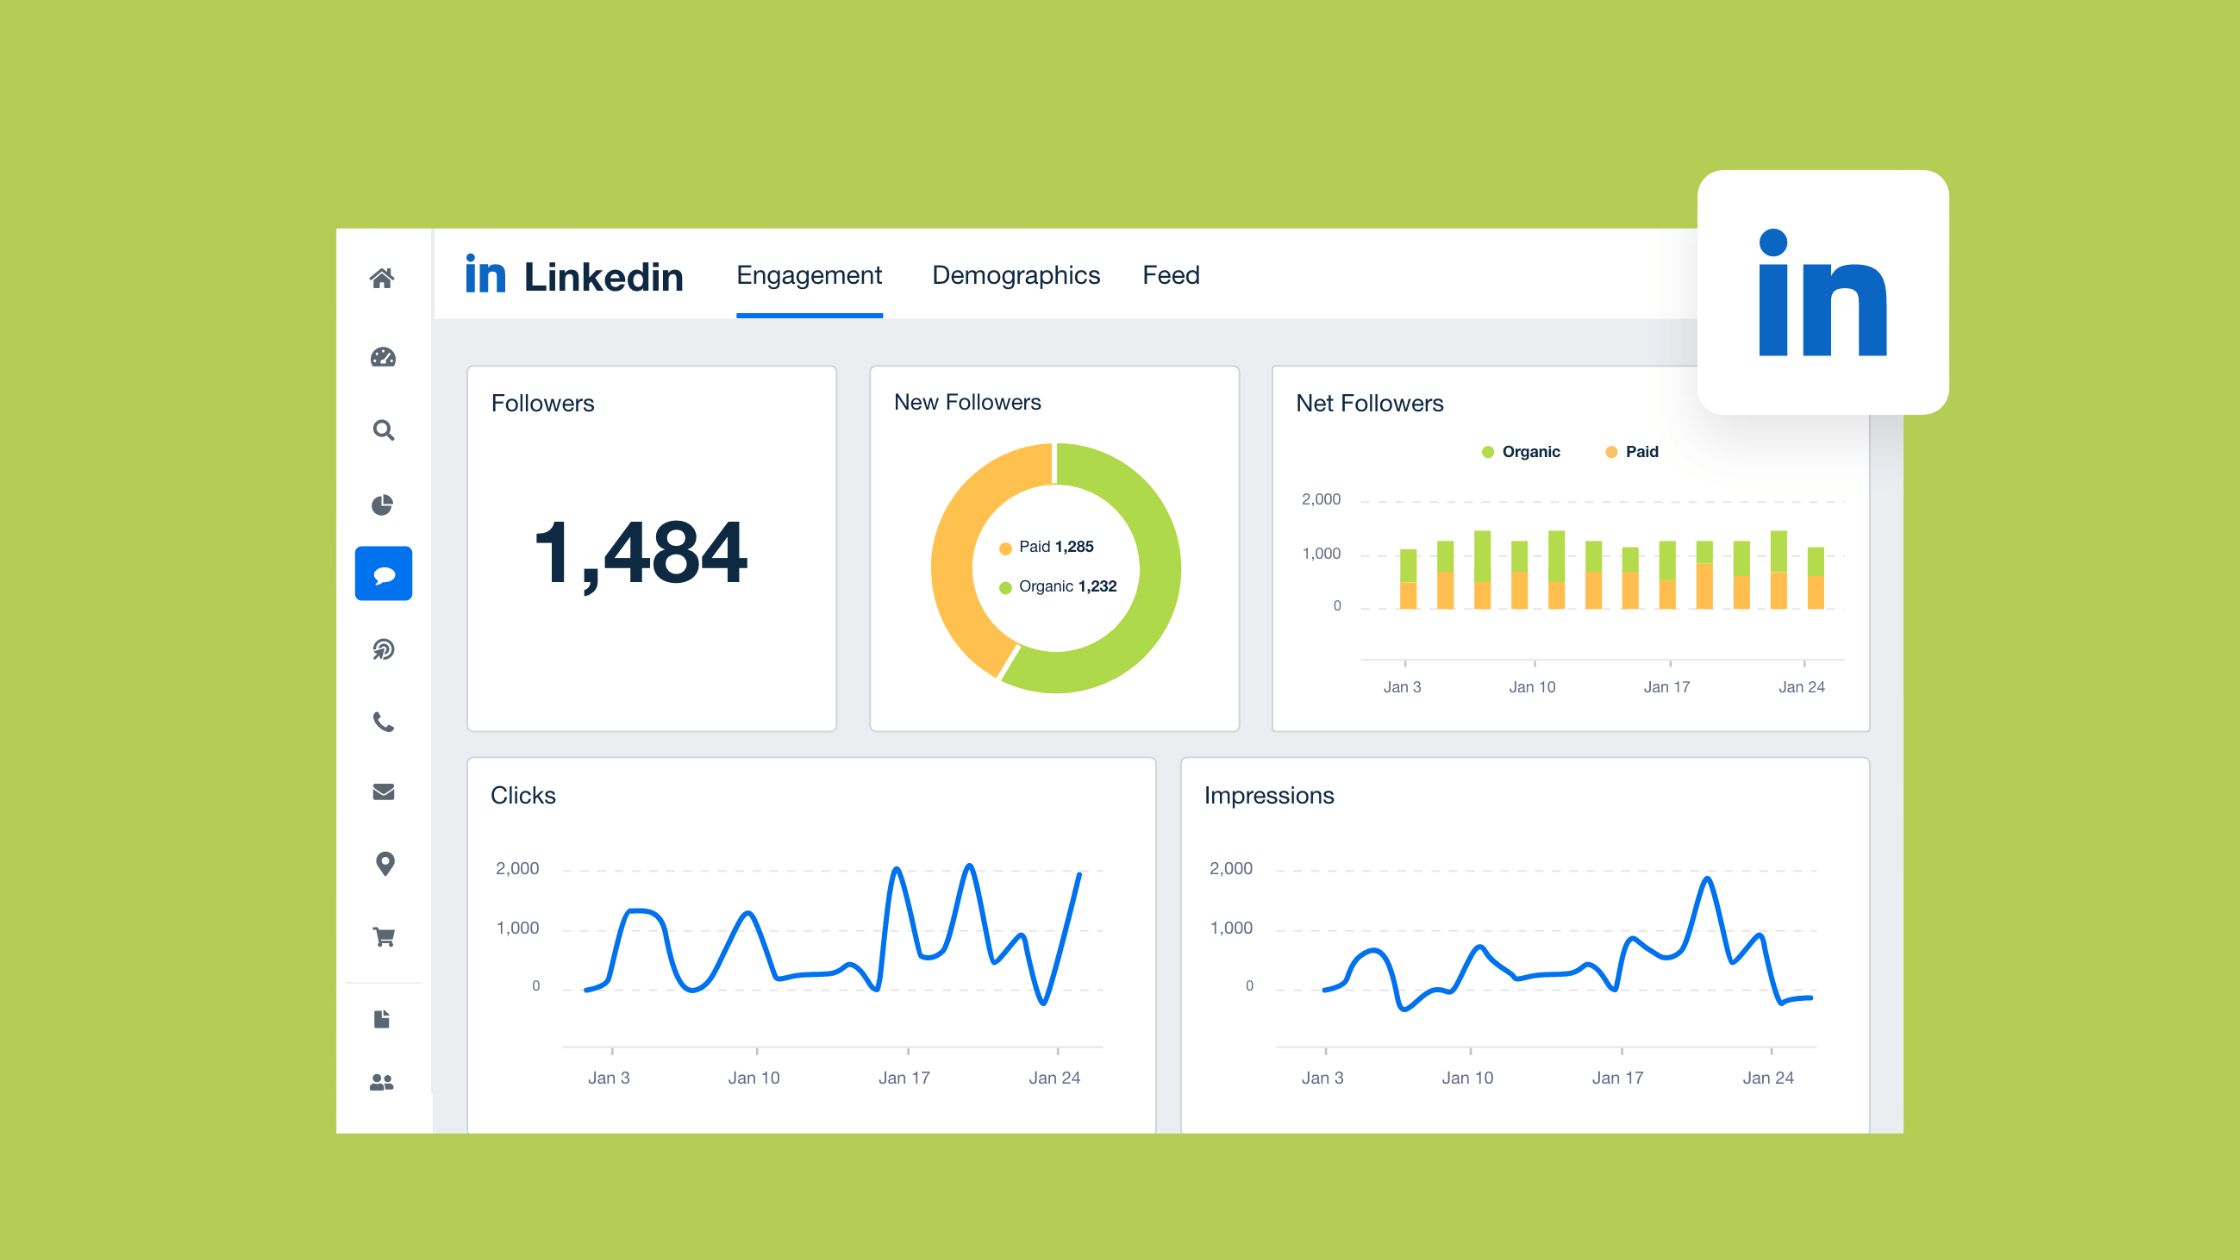
Task: Open the location pin sidebar icon
Action: (x=384, y=864)
